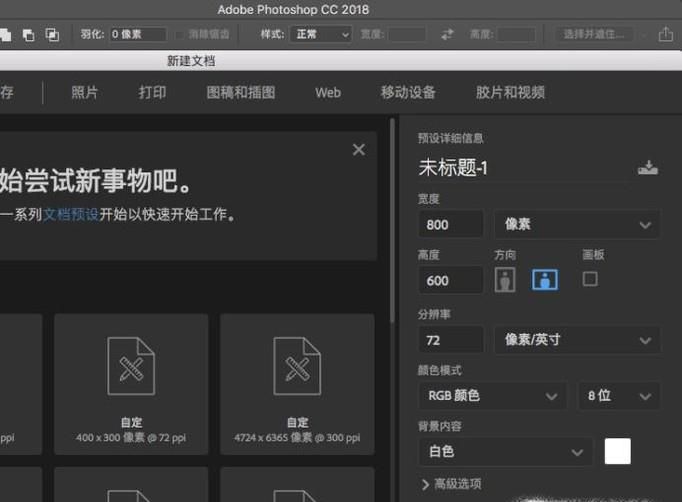Switch to the 胶片和视频 tab

510,92
